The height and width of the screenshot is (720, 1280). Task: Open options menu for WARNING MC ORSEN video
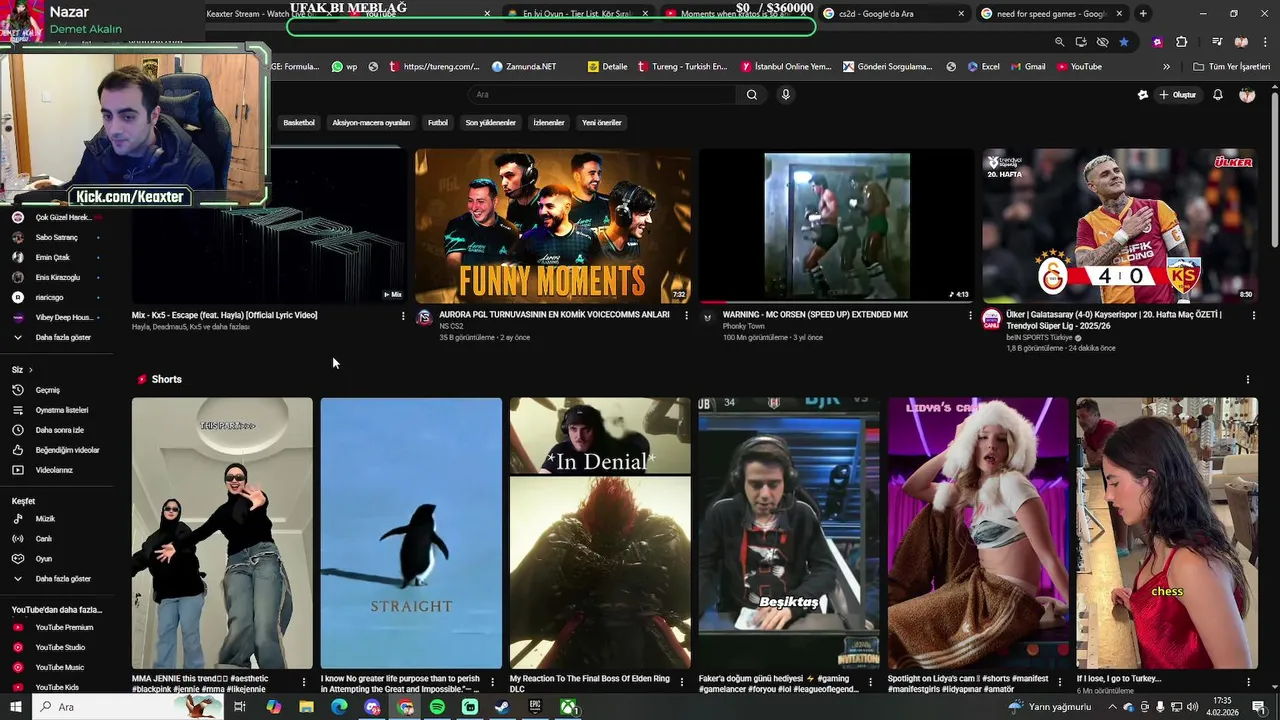point(970,315)
